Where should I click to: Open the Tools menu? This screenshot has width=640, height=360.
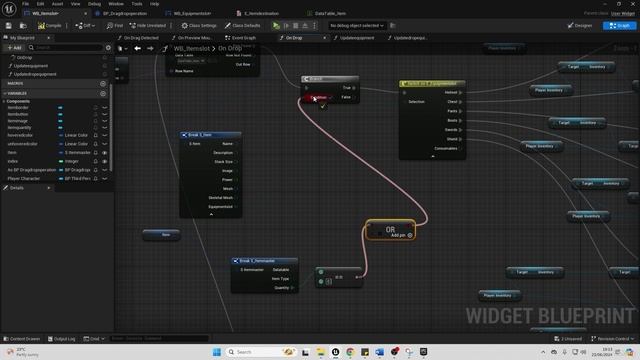point(137,4)
